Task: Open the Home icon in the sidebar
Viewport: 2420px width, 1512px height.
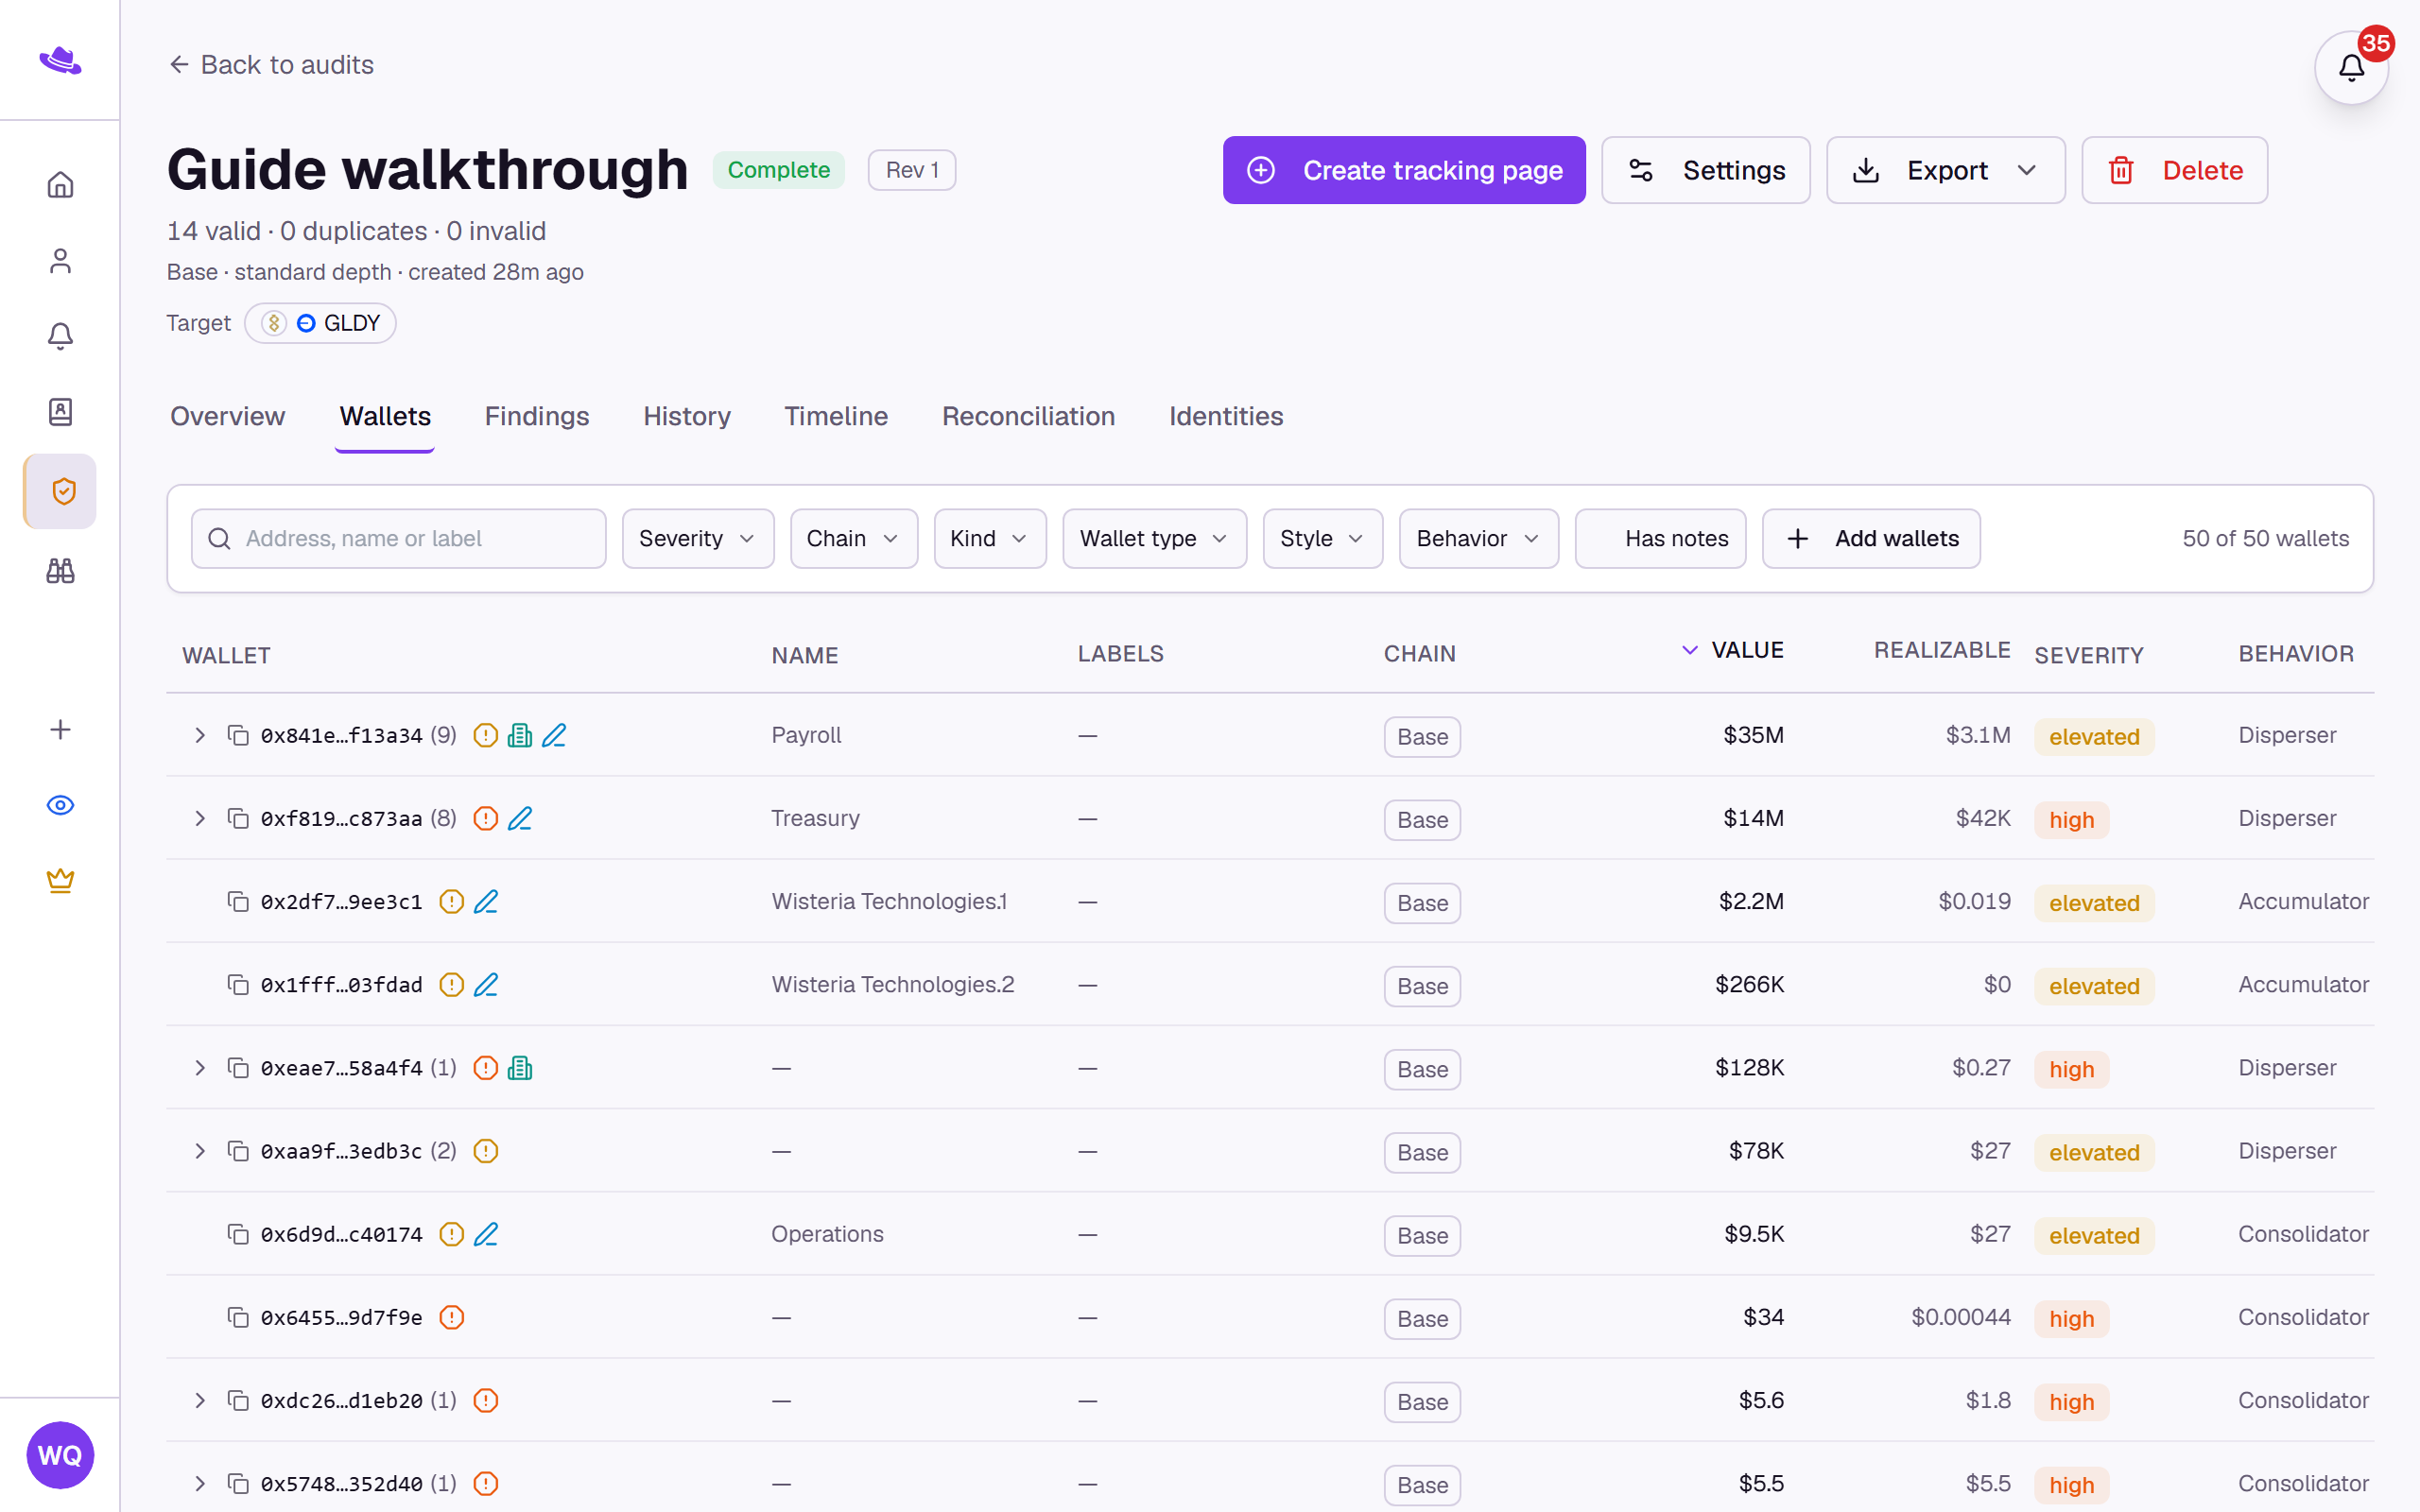Action: pyautogui.click(x=60, y=185)
